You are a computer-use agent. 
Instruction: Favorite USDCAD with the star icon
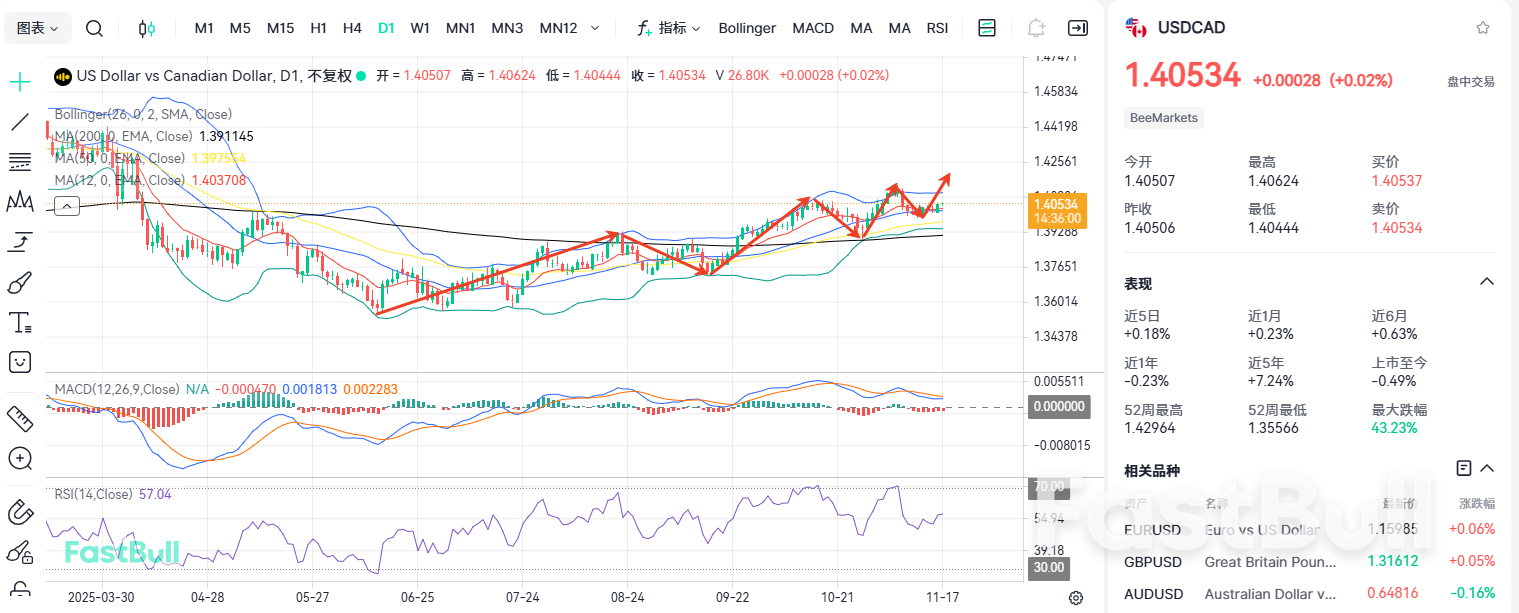(x=1484, y=27)
